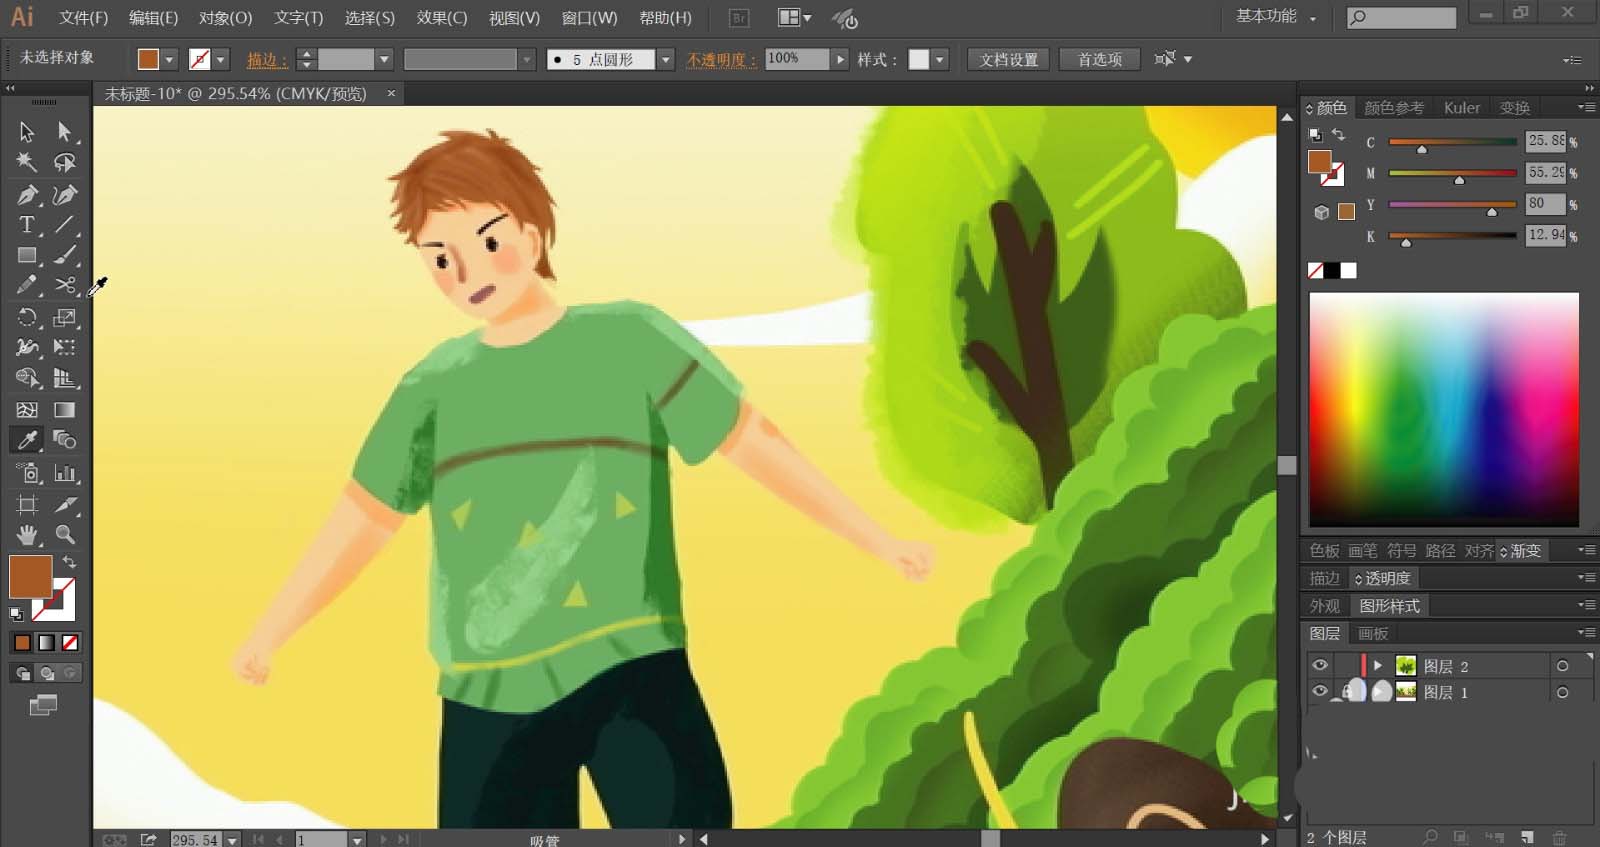The image size is (1600, 847).
Task: Open the Bridge (Br) button
Action: [739, 18]
